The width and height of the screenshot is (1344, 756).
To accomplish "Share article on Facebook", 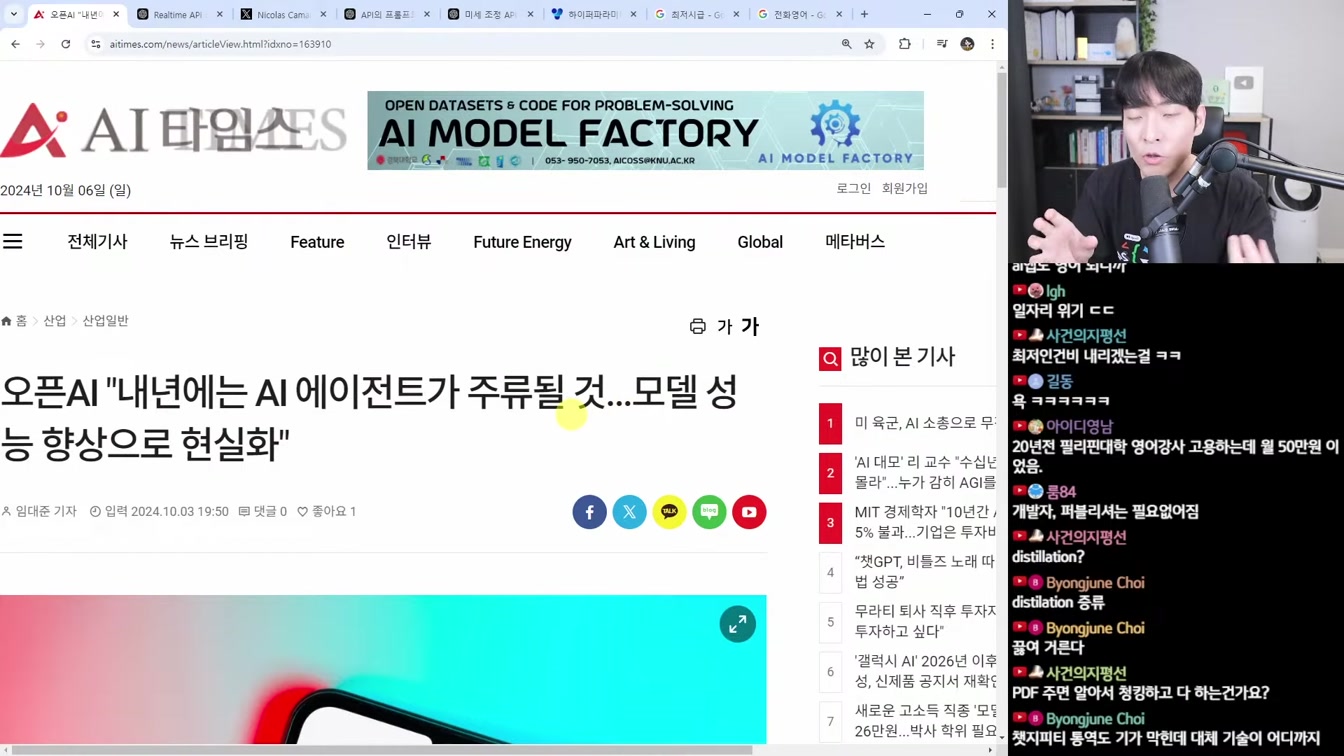I will click(x=590, y=512).
